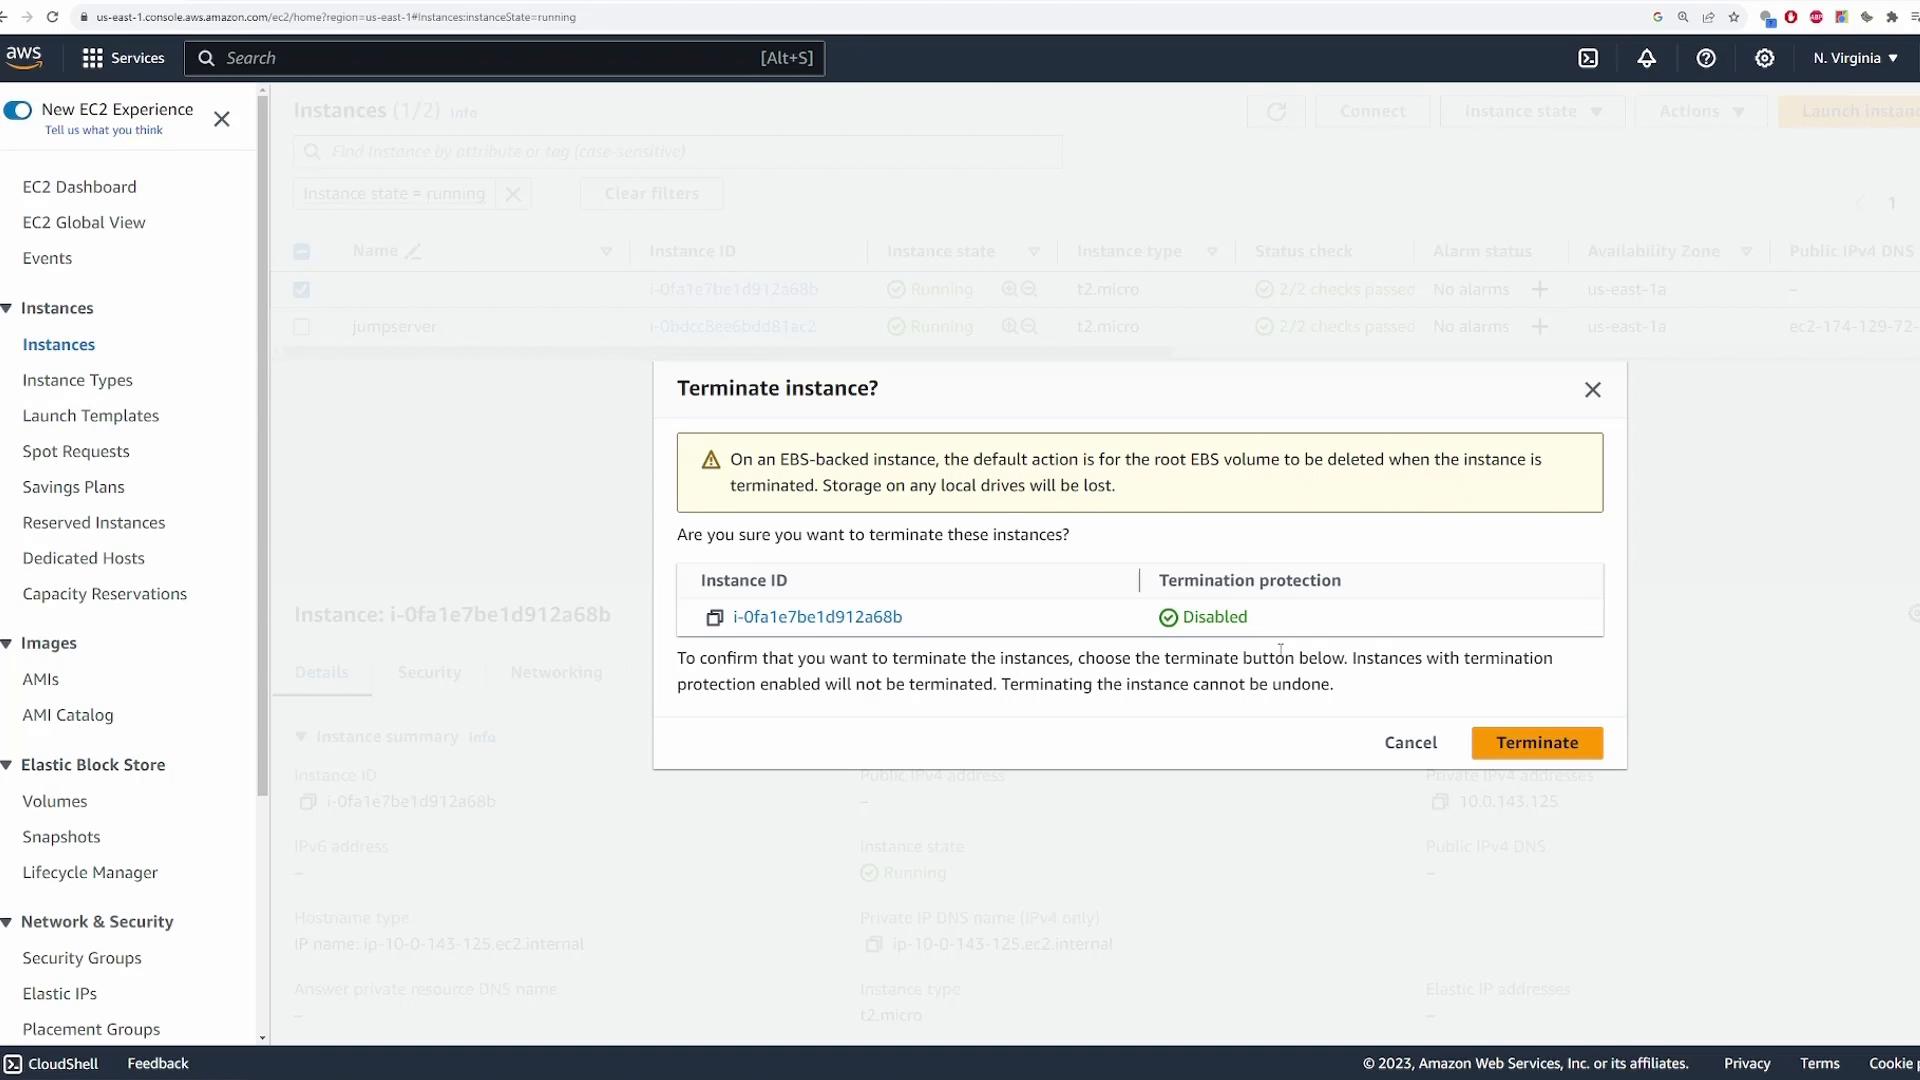The height and width of the screenshot is (1080, 1920).
Task: Open the Actions dropdown
Action: [x=1701, y=112]
